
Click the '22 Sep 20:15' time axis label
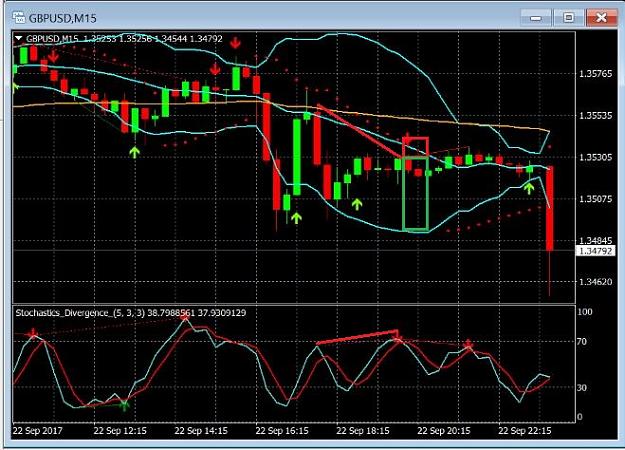click(x=444, y=431)
